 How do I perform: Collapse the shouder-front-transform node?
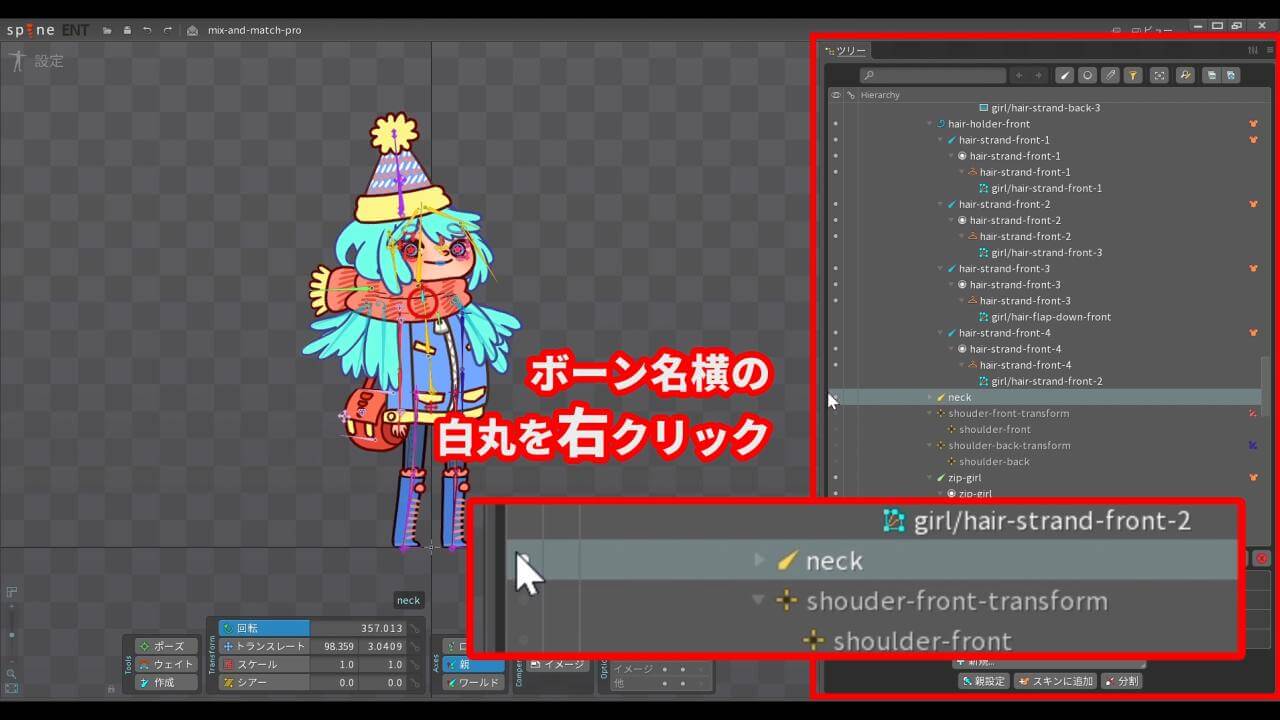(929, 413)
